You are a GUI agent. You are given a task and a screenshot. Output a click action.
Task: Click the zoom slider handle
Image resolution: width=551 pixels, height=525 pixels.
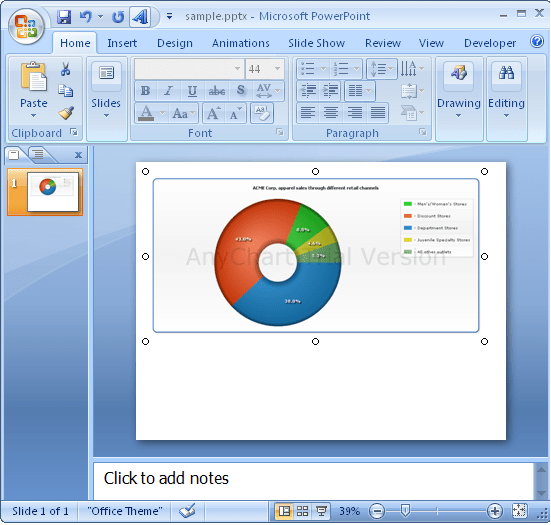pos(405,511)
